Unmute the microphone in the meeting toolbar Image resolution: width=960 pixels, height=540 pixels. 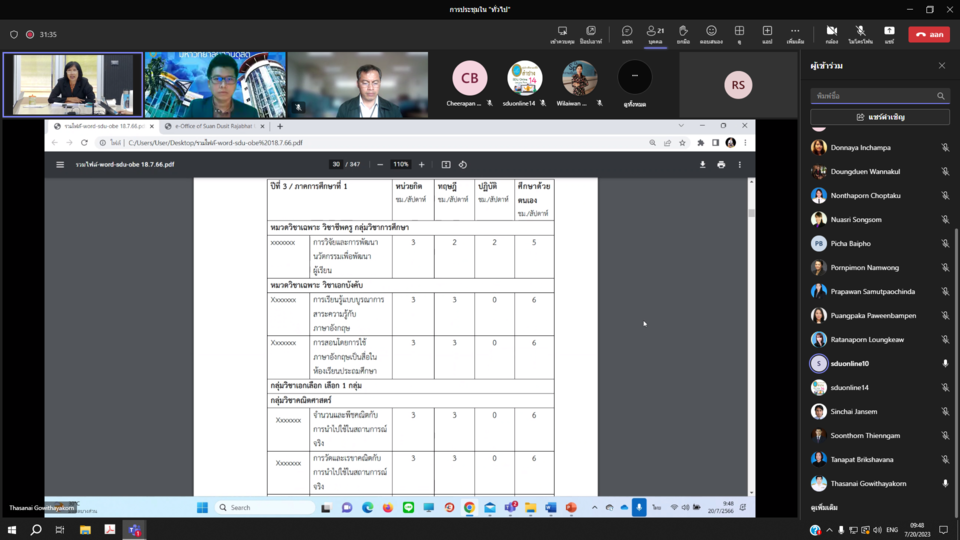tap(860, 33)
